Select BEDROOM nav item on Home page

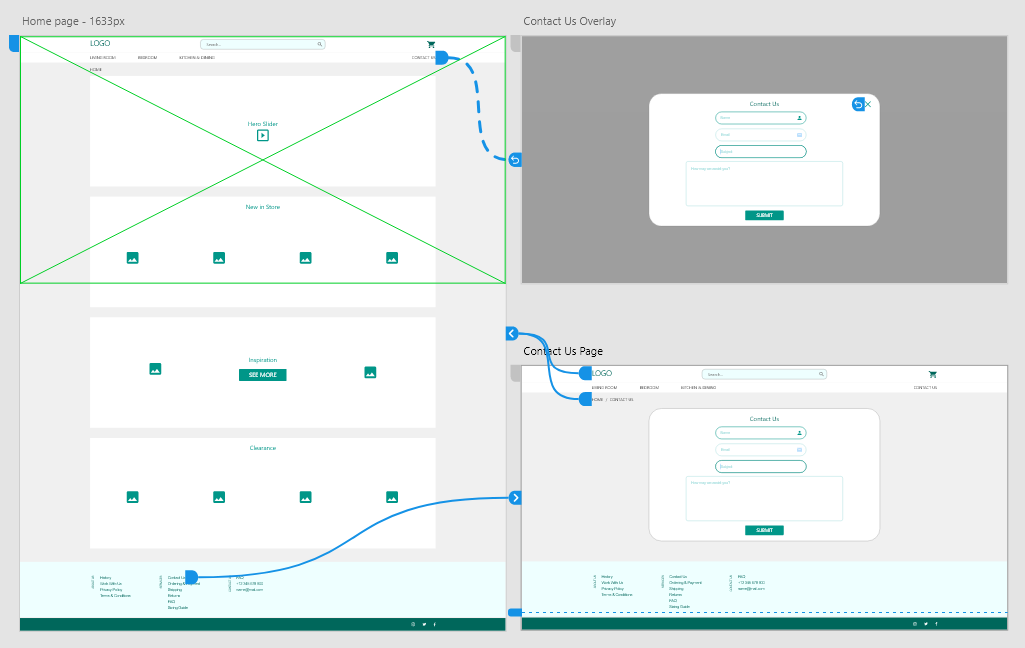pyautogui.click(x=147, y=58)
